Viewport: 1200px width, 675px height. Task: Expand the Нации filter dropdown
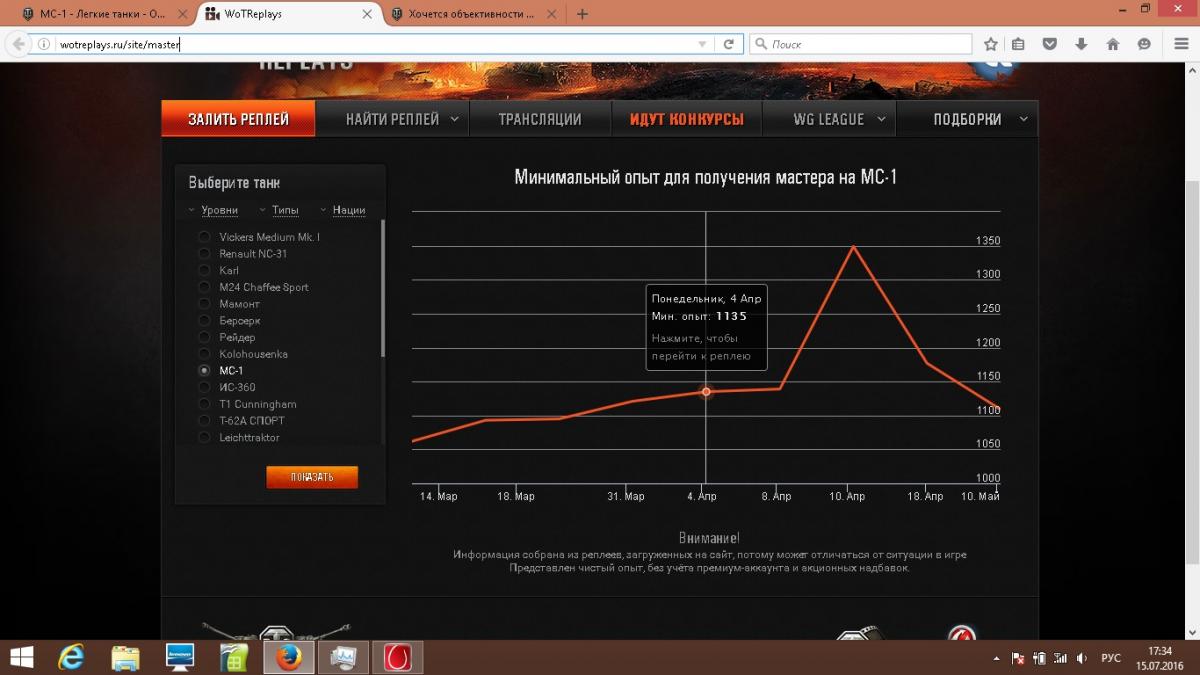point(342,210)
